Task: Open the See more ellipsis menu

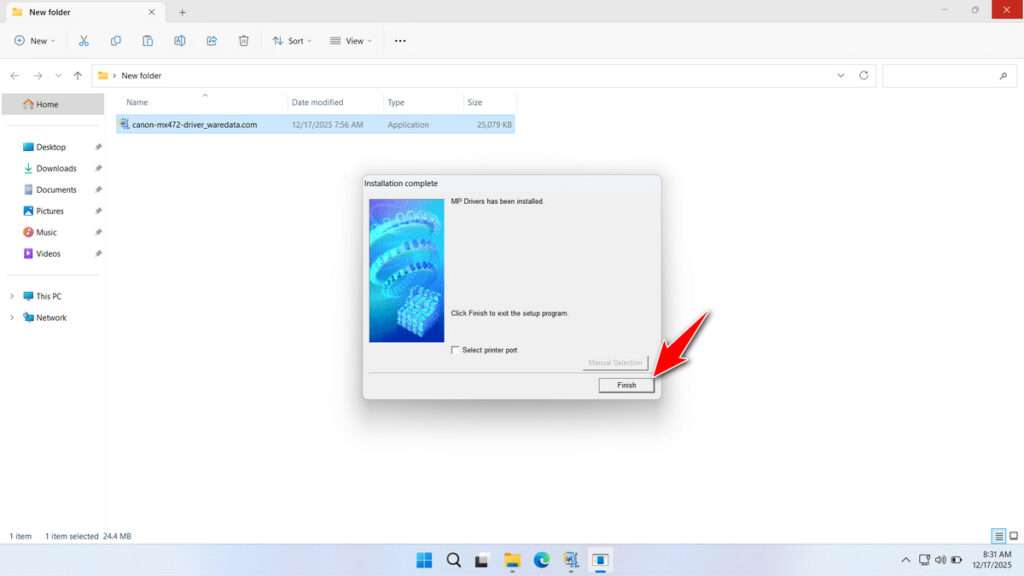Action: tap(399, 40)
